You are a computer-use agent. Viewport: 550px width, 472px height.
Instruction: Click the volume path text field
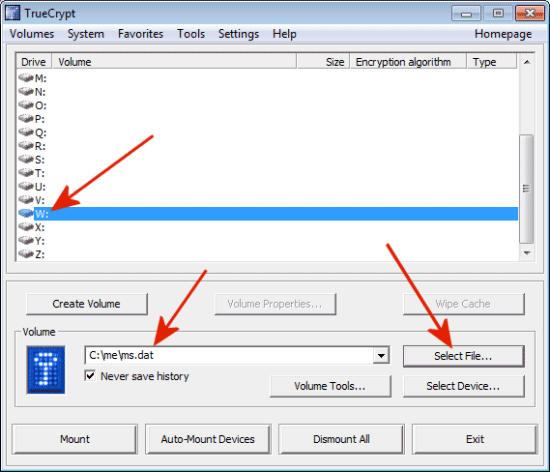pos(230,355)
